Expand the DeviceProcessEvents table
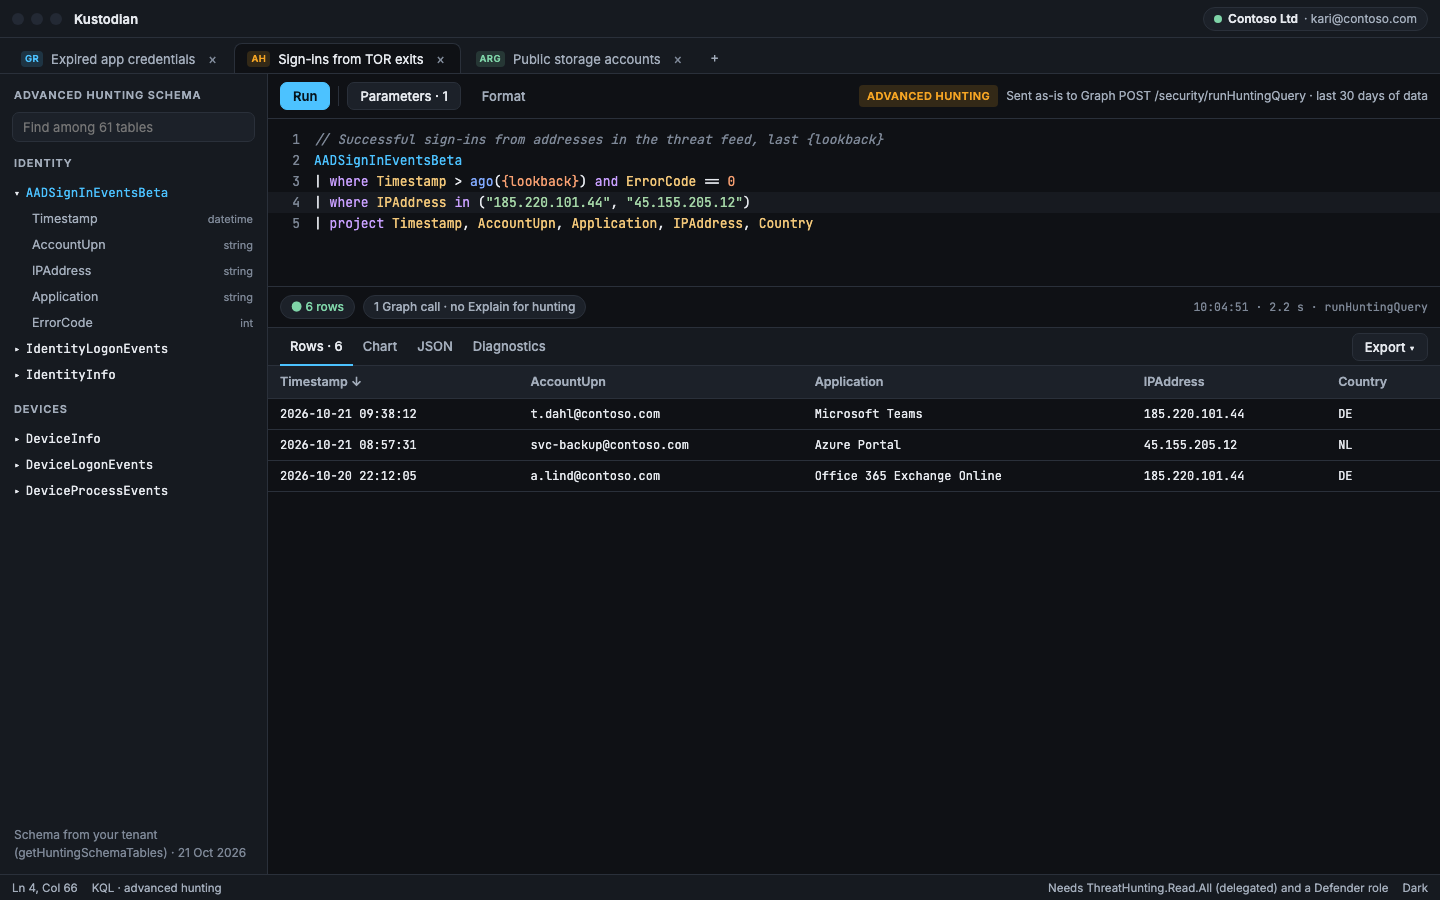 tap(17, 491)
